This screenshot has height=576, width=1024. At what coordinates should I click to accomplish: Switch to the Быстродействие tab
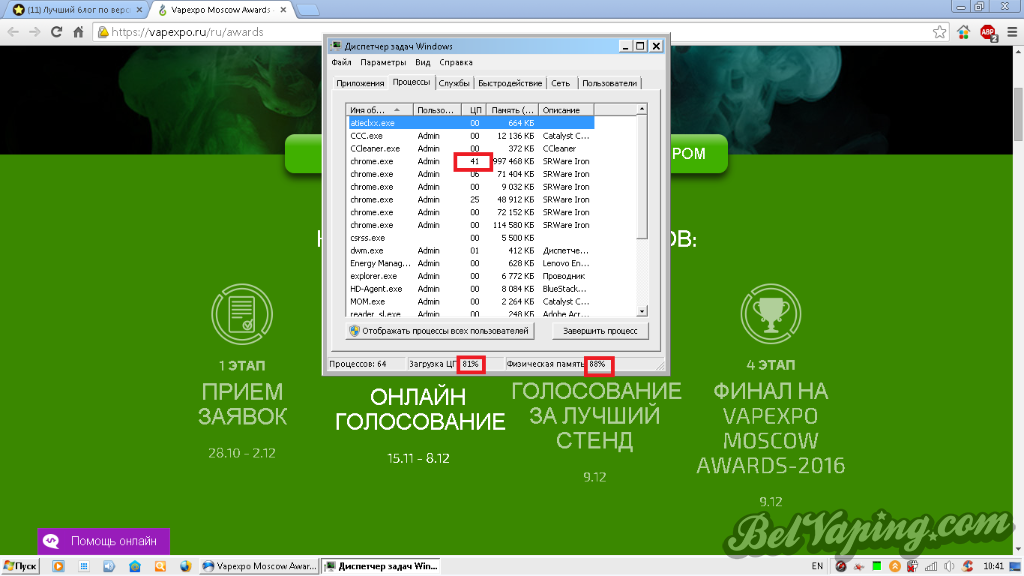[x=509, y=83]
